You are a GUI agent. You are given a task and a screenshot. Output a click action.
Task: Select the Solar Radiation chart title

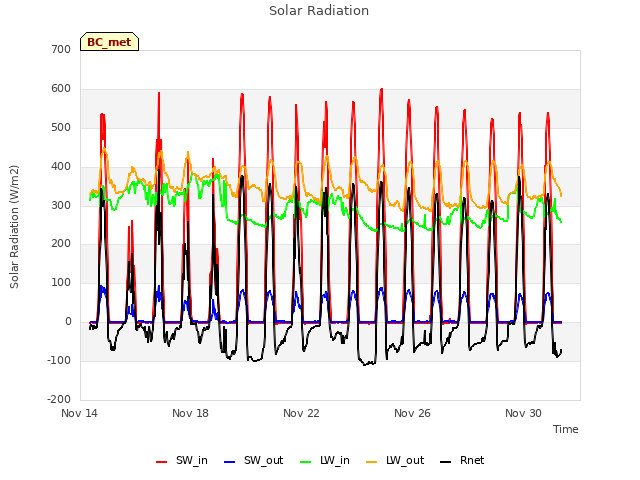pyautogui.click(x=319, y=11)
